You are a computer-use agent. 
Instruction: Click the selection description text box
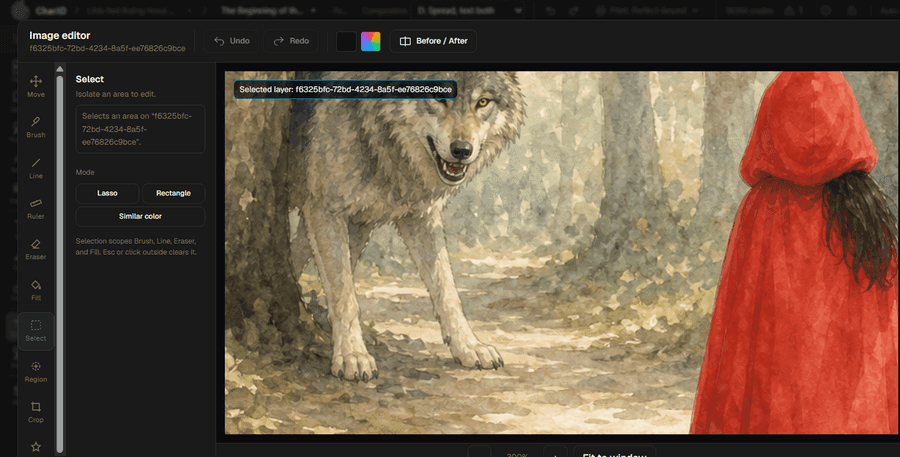140,129
